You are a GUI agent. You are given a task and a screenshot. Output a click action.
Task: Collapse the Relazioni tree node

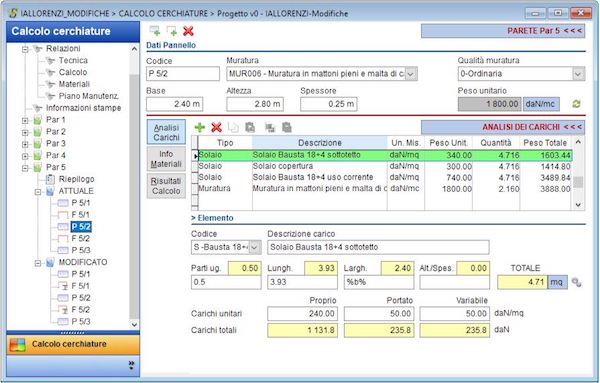tap(25, 49)
